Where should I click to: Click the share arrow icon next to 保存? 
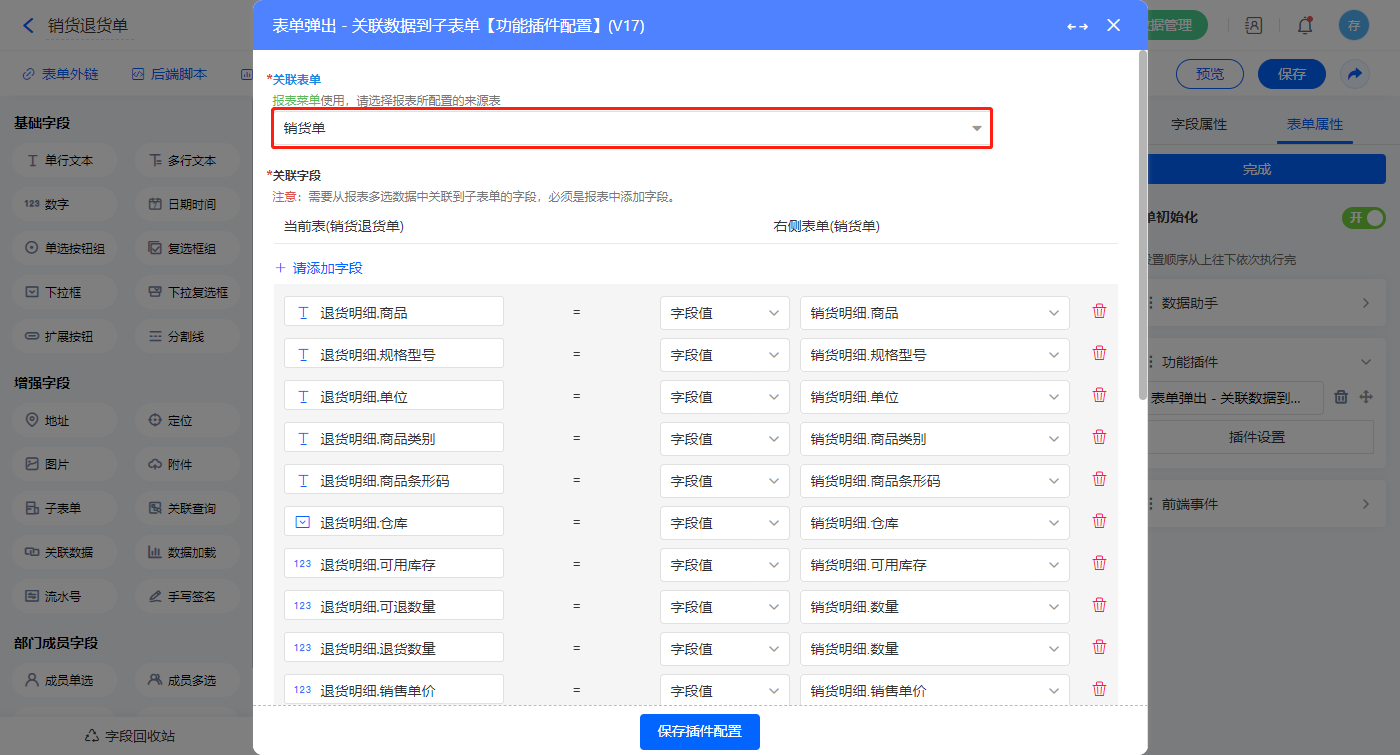pos(1354,74)
